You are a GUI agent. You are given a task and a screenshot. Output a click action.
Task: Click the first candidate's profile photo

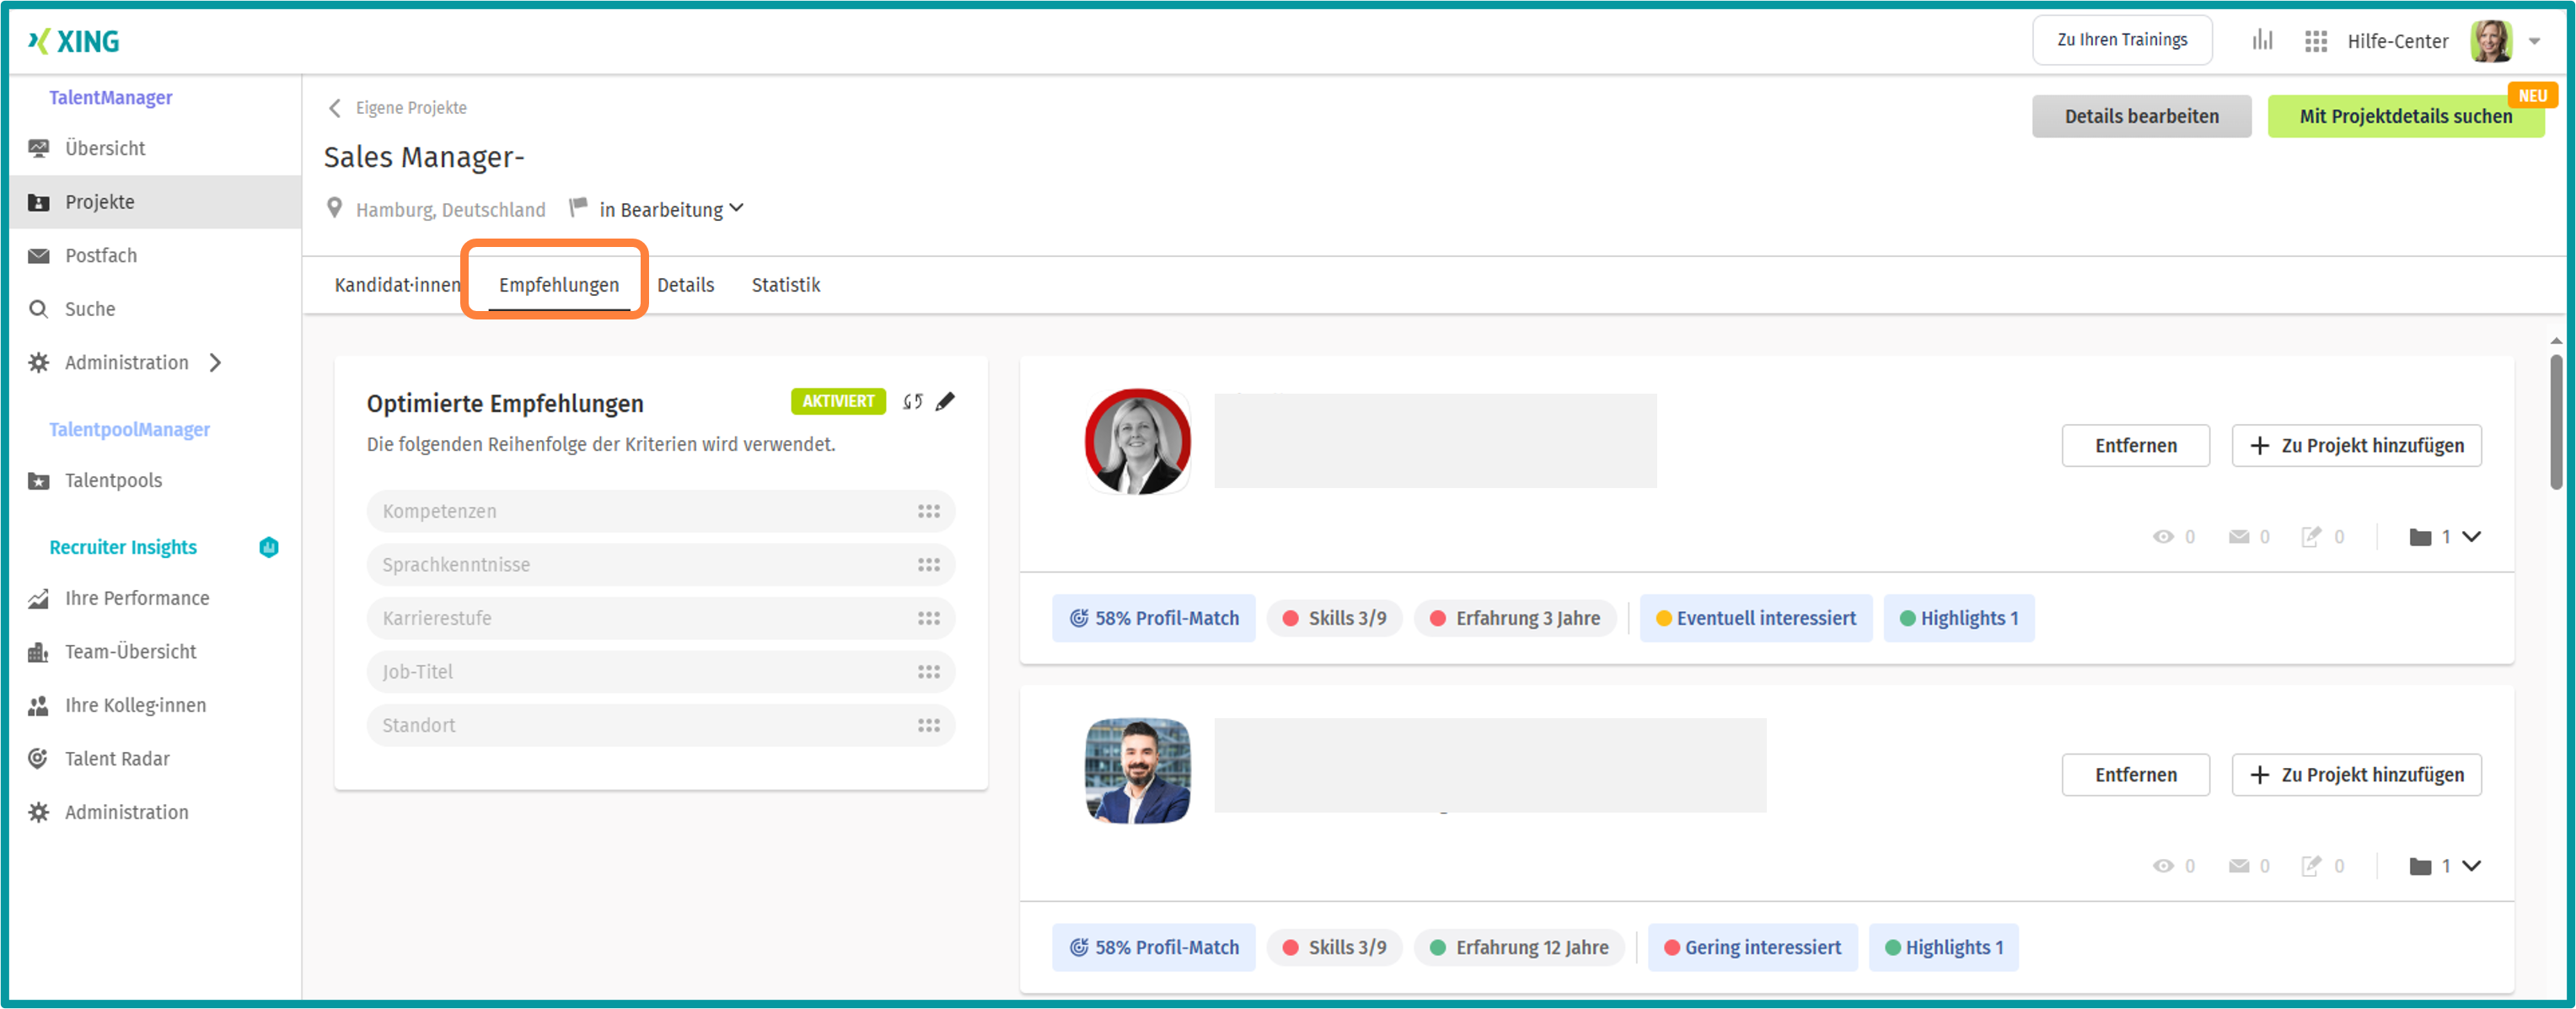coord(1137,441)
